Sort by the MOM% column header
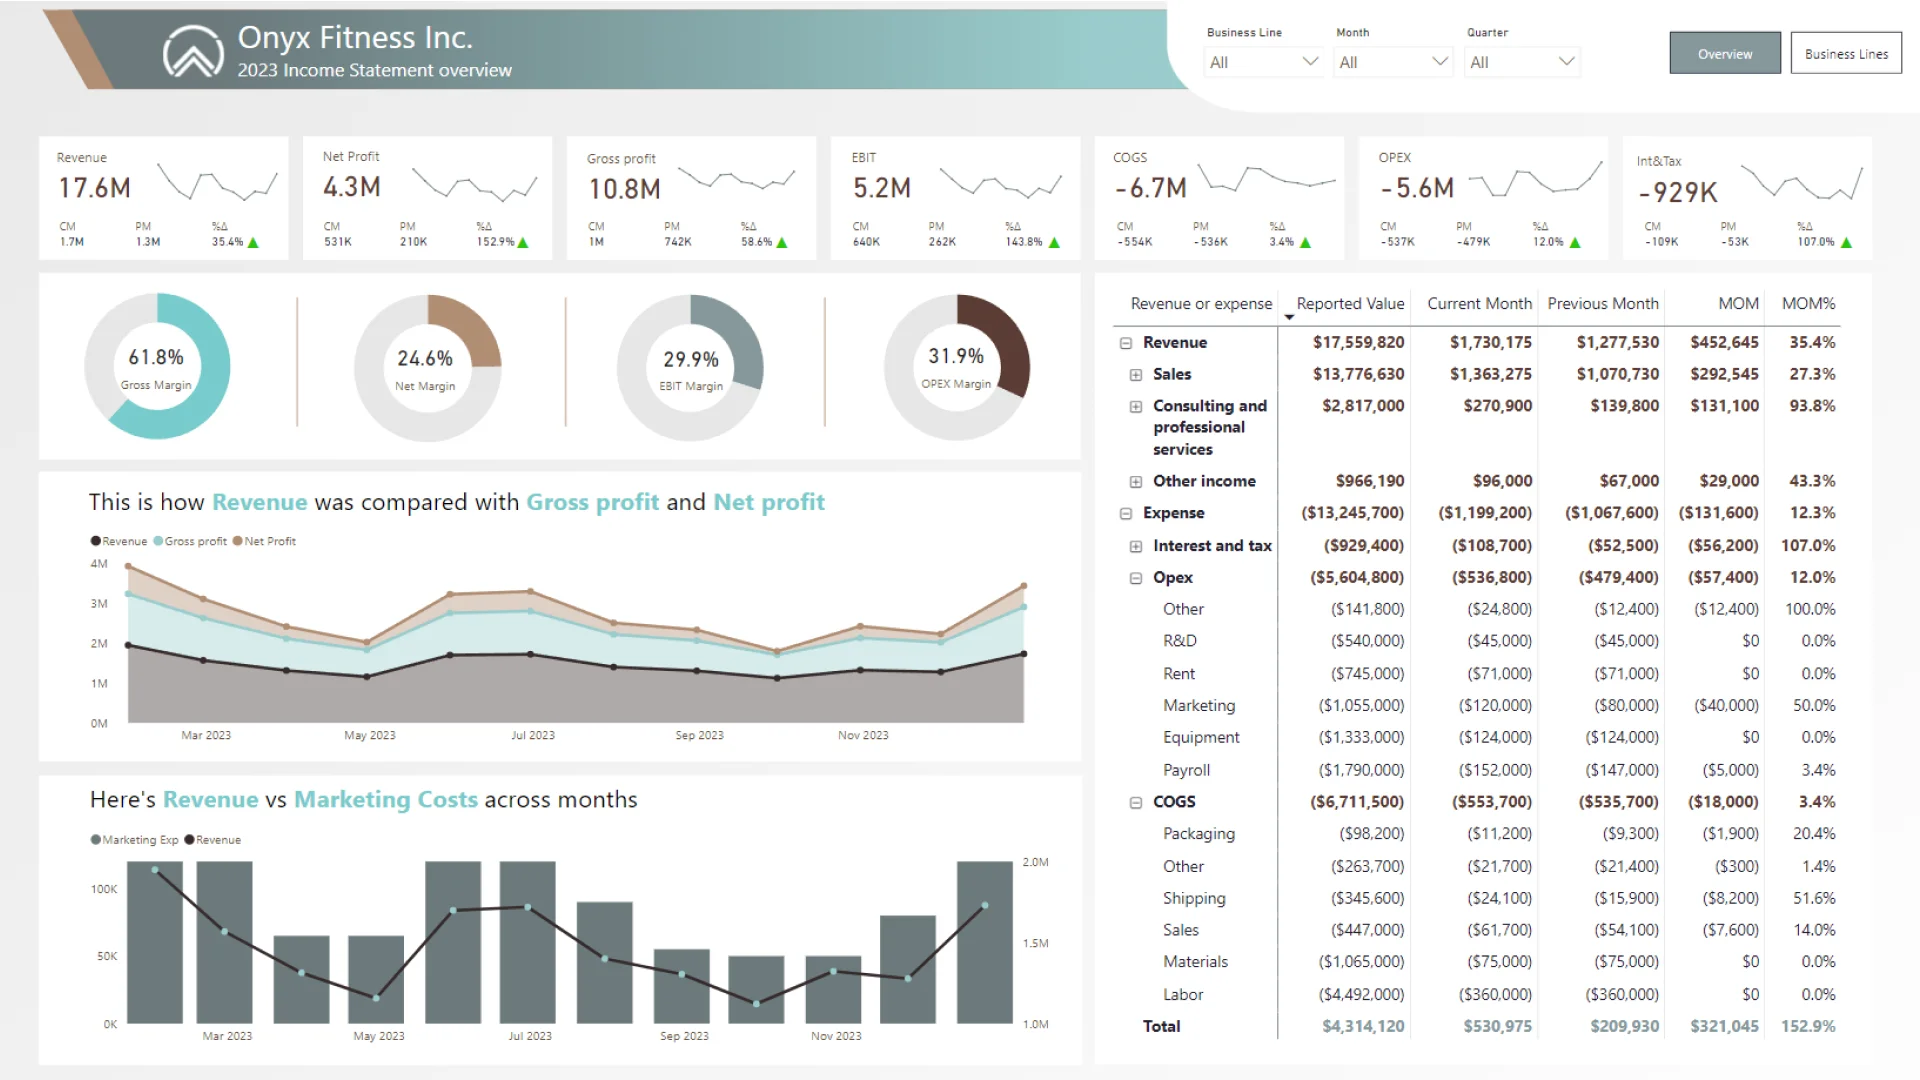 (x=1808, y=304)
